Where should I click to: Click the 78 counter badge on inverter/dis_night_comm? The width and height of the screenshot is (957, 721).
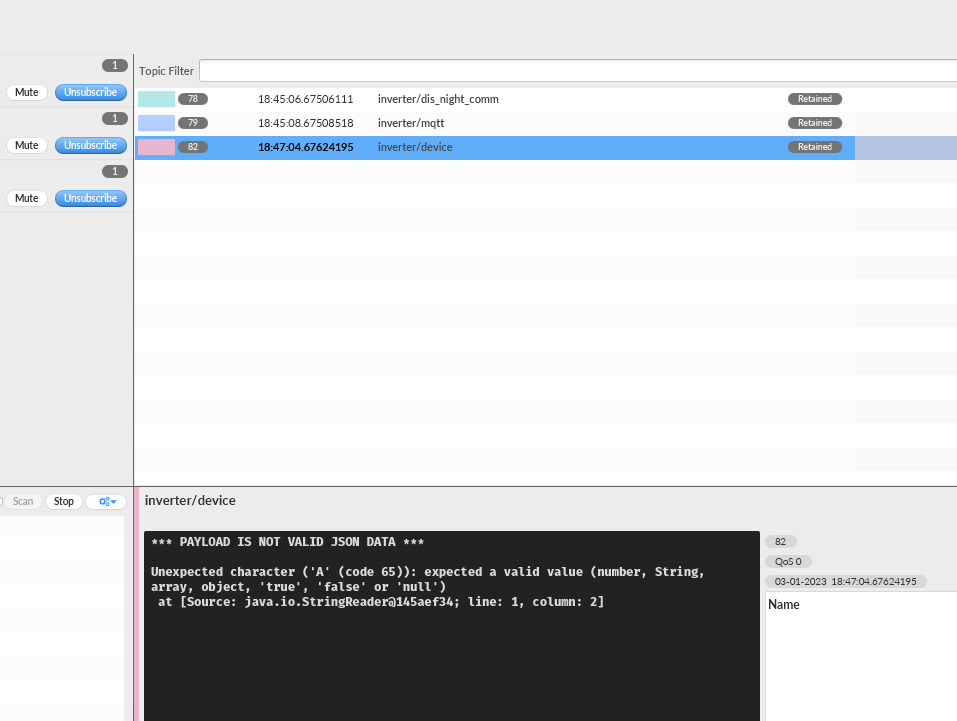[192, 98]
